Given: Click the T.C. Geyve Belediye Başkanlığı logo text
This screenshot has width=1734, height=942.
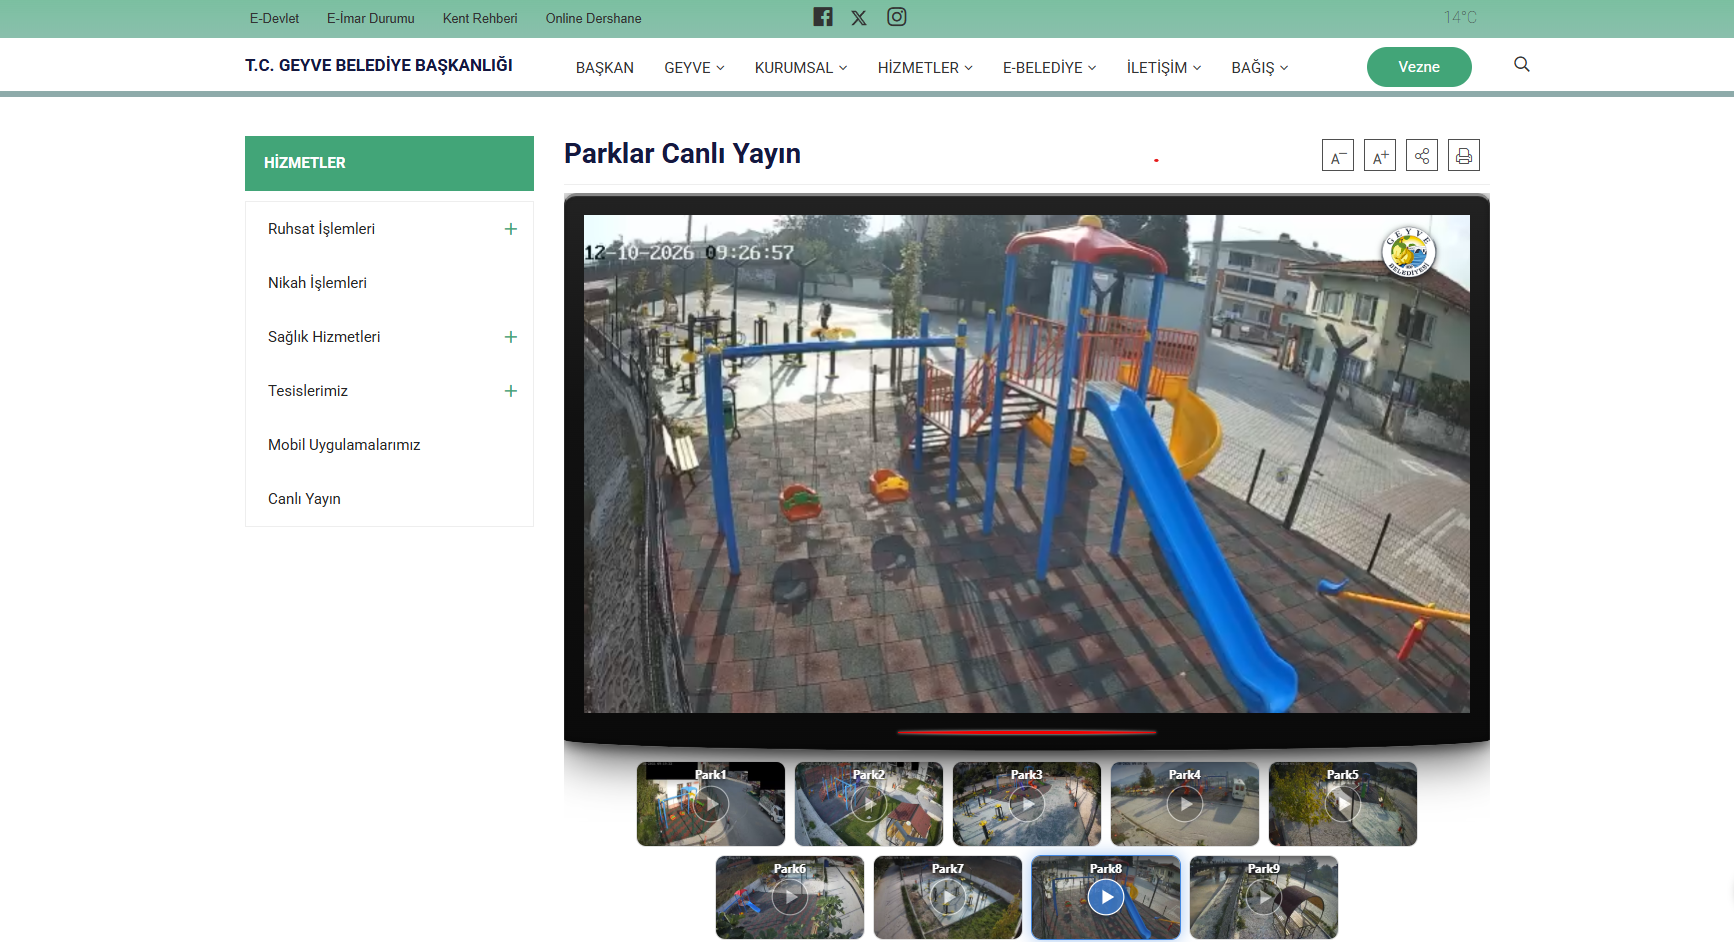Looking at the screenshot, I should click(379, 65).
